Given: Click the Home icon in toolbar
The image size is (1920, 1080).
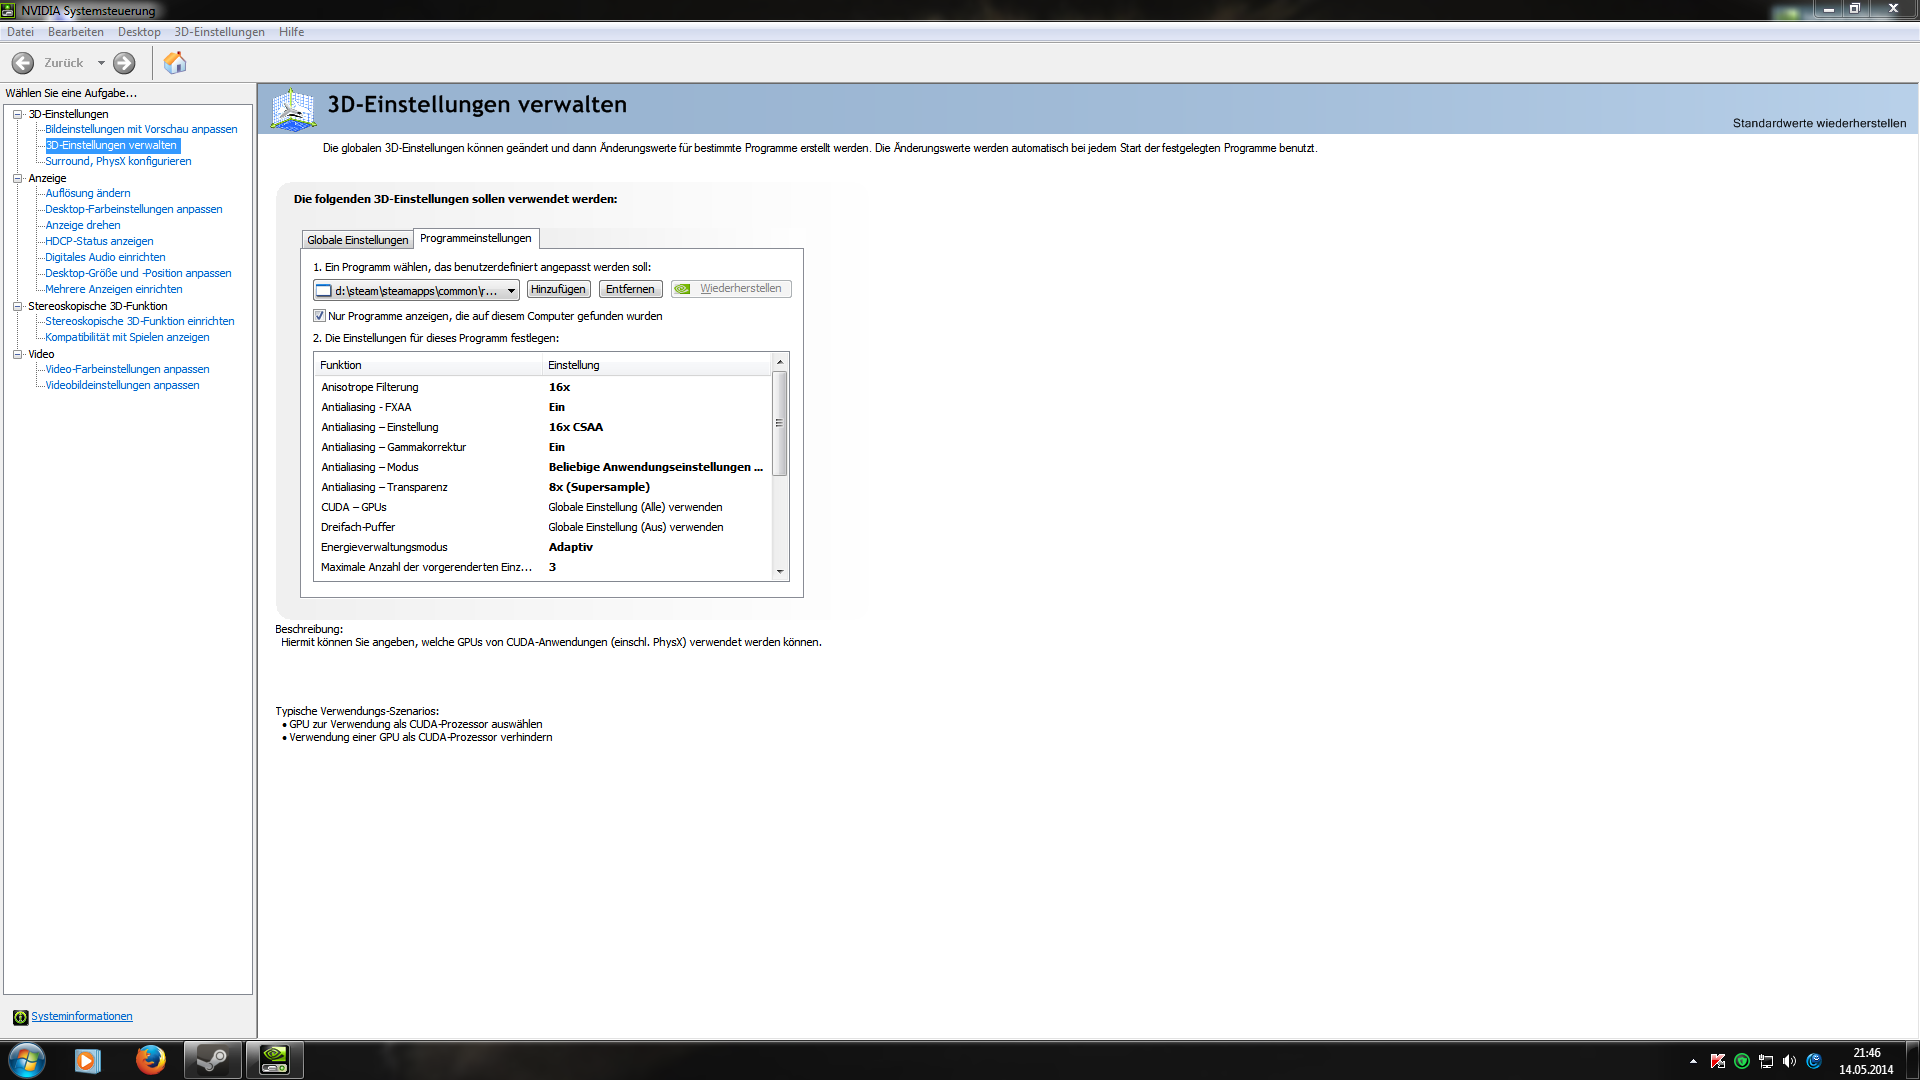Looking at the screenshot, I should (175, 63).
